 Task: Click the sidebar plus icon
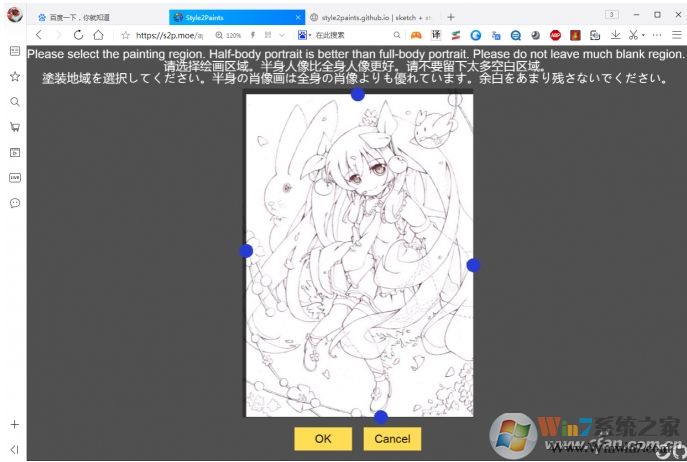coord(15,424)
